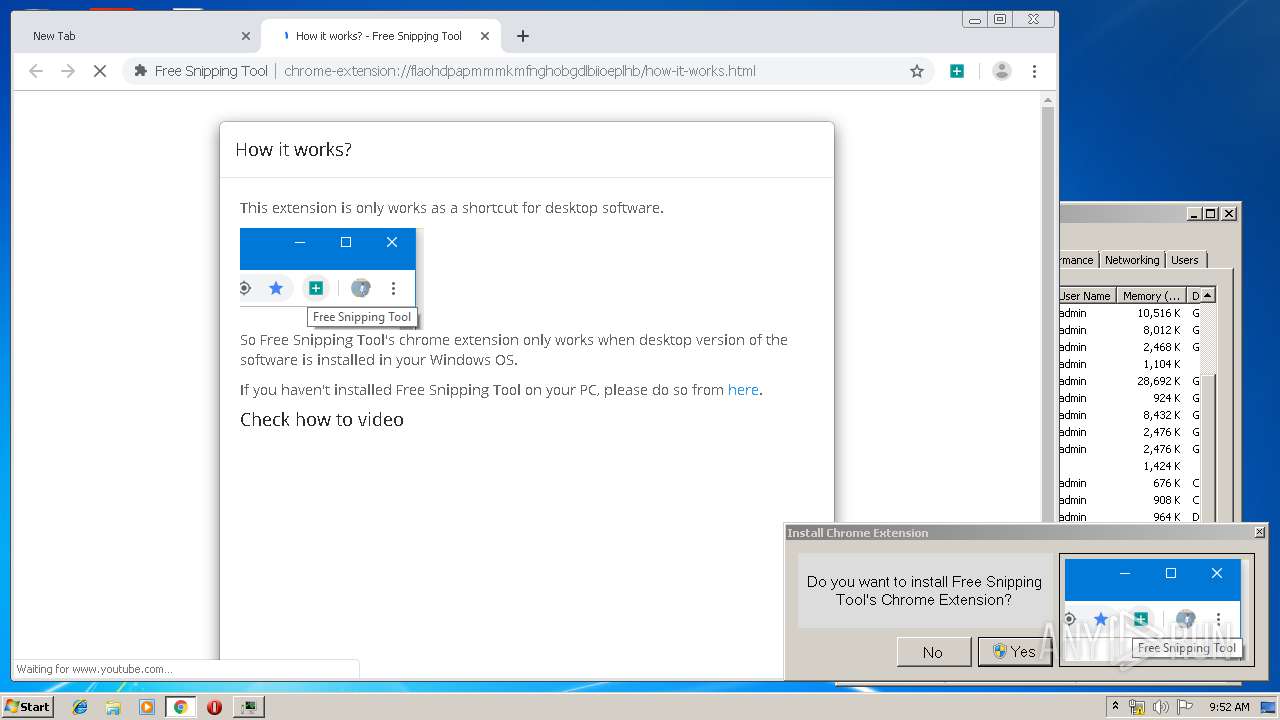This screenshot has height=720, width=1280.
Task: Open the Task Manager taskbar icon
Action: pyautogui.click(x=248, y=707)
